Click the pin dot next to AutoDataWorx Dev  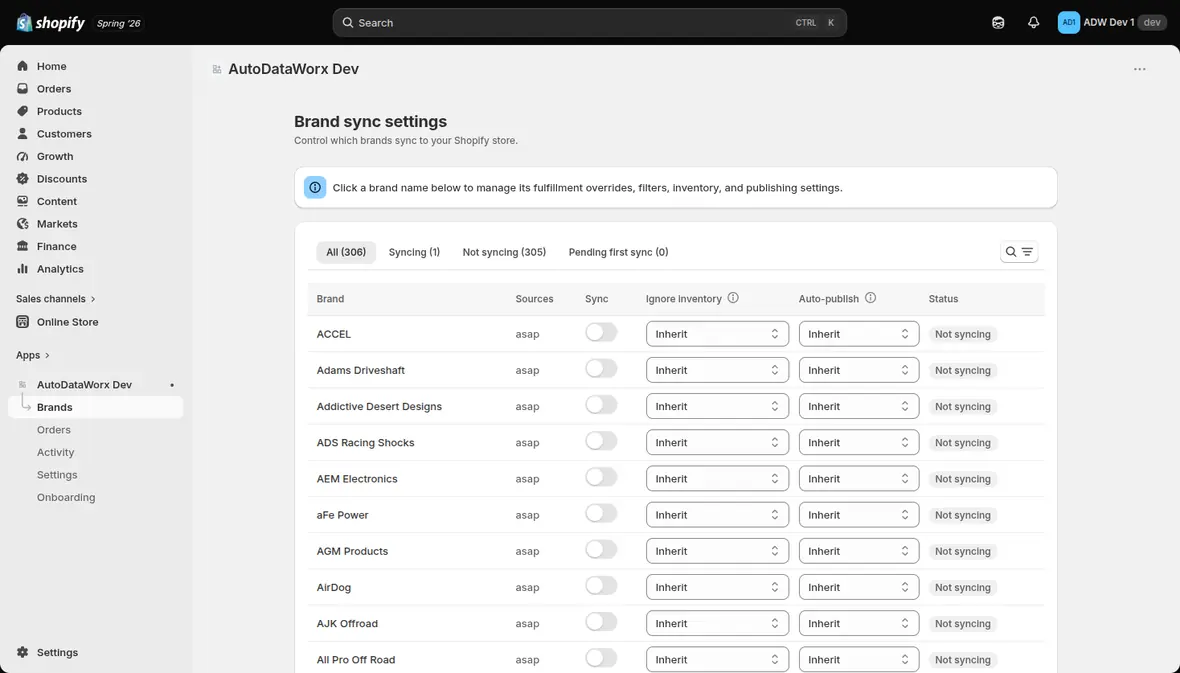pos(172,385)
